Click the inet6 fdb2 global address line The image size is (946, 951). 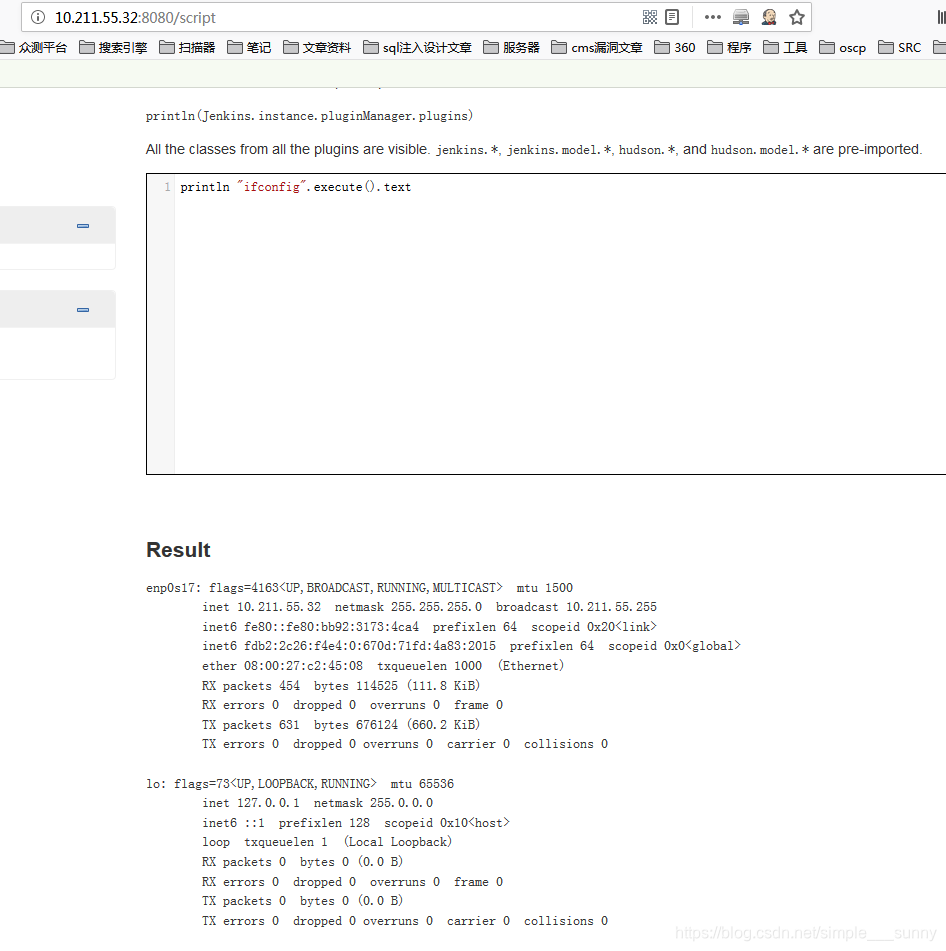tap(471, 646)
